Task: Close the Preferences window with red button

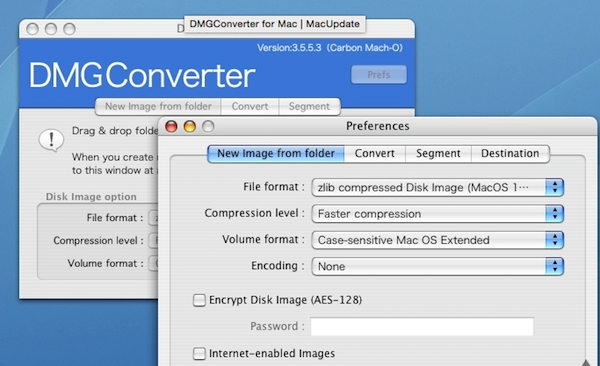Action: pos(171,126)
